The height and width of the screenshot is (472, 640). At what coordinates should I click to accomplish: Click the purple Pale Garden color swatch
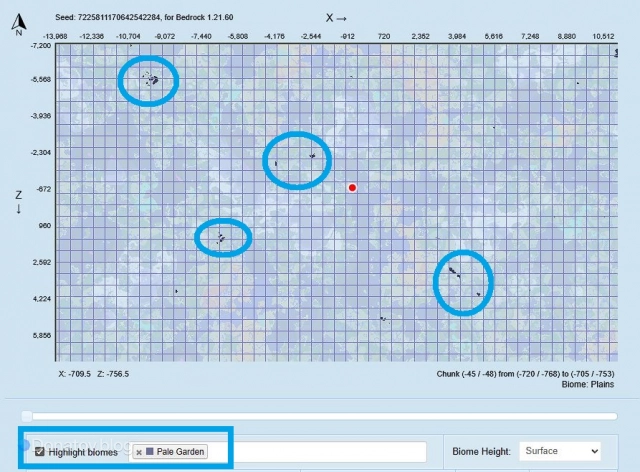(150, 452)
